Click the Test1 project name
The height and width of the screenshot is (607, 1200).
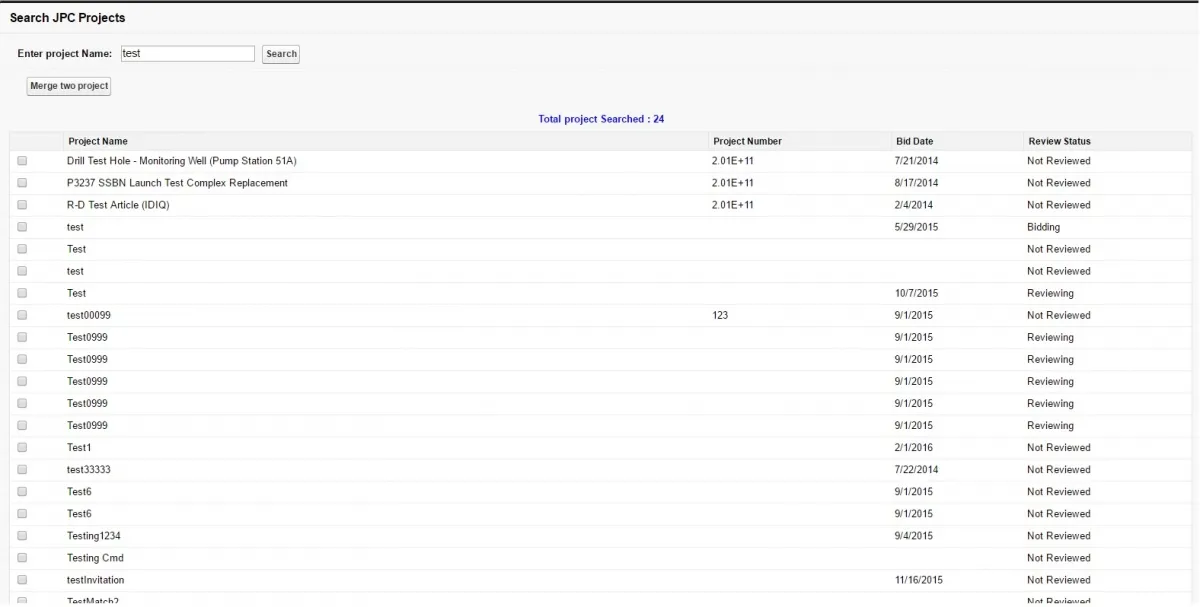click(79, 448)
